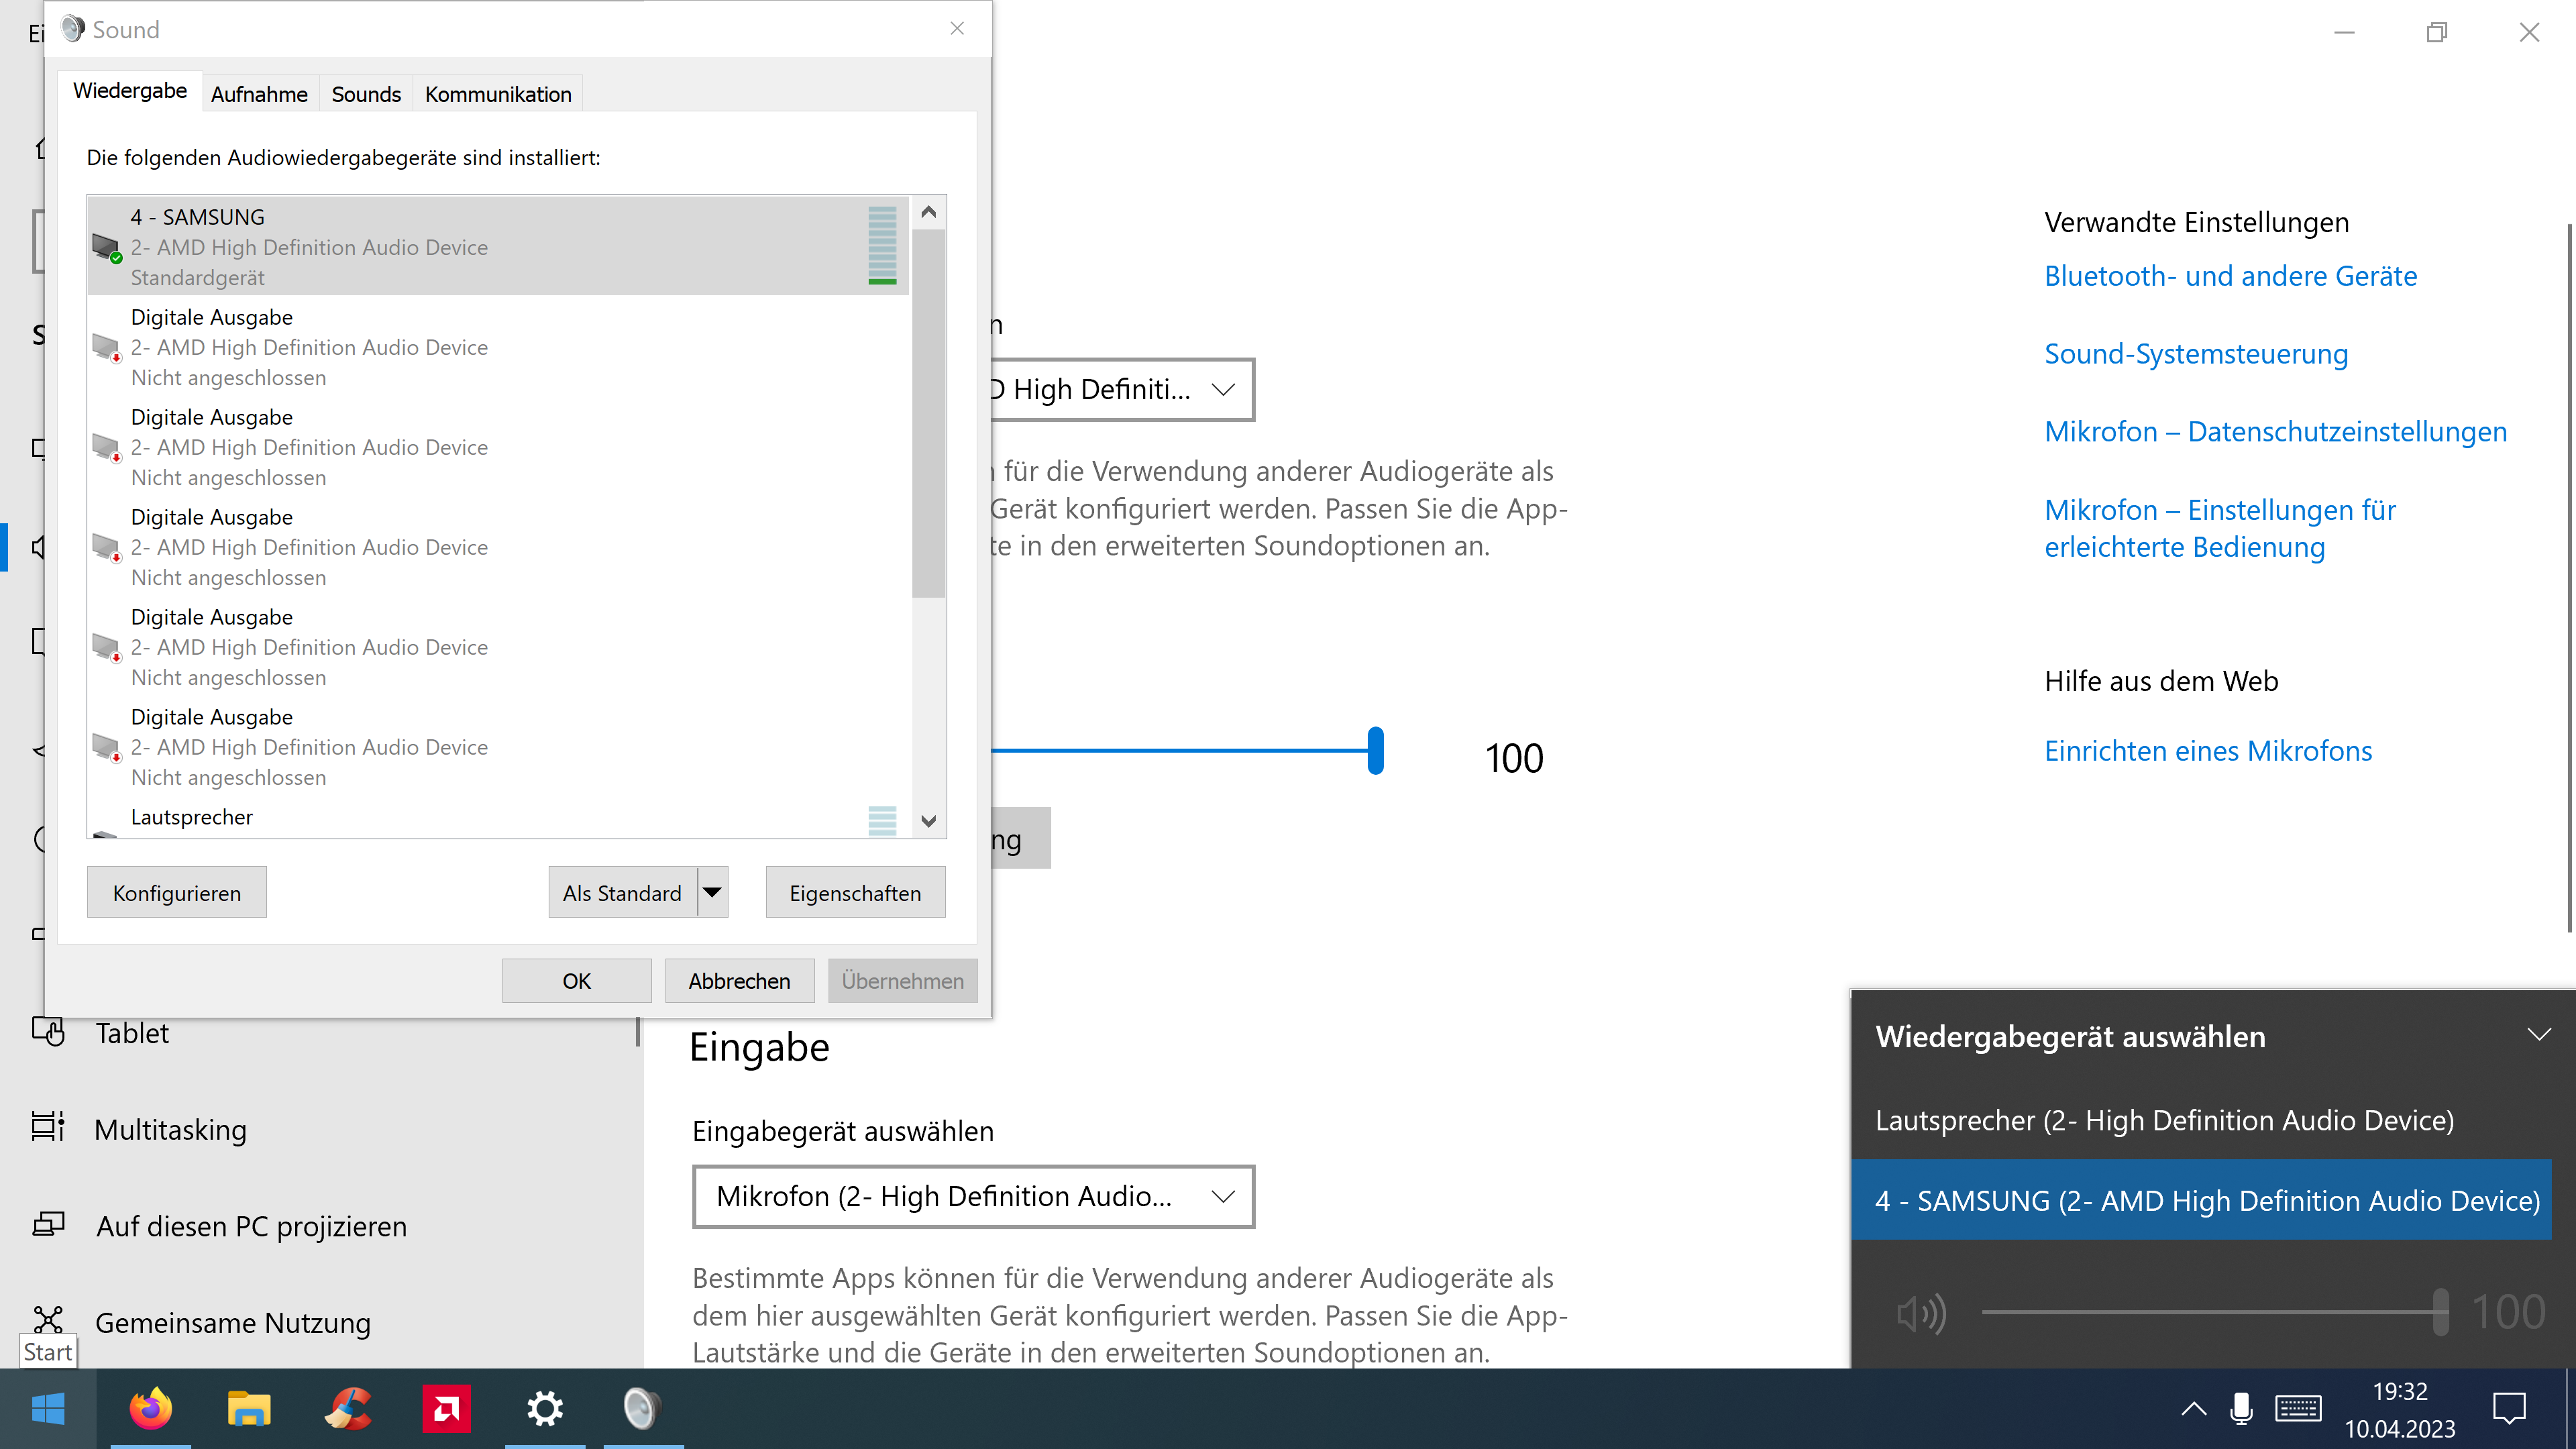This screenshot has width=2576, height=1449.
Task: Switch to the Aufnahme tab
Action: pyautogui.click(x=259, y=94)
